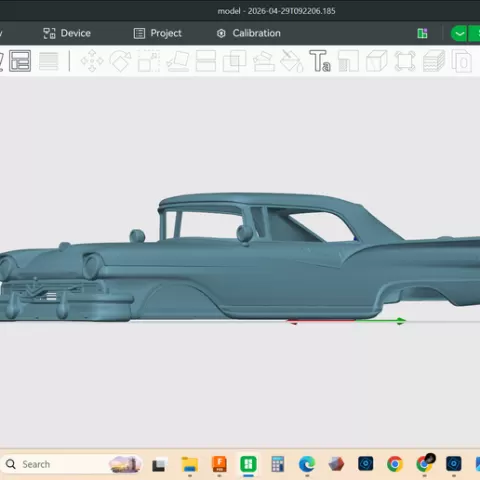480x480 pixels.
Task: Switch to the Project tab
Action: (x=158, y=33)
